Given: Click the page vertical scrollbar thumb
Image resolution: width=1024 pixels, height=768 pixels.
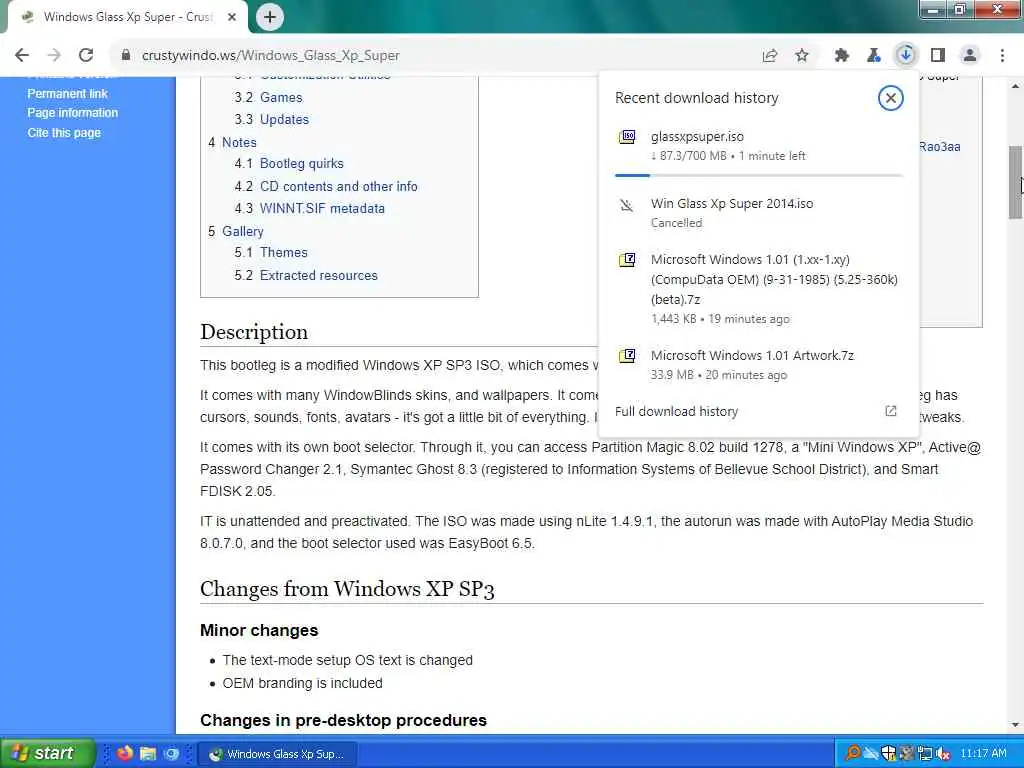Looking at the screenshot, I should click(x=1016, y=183).
